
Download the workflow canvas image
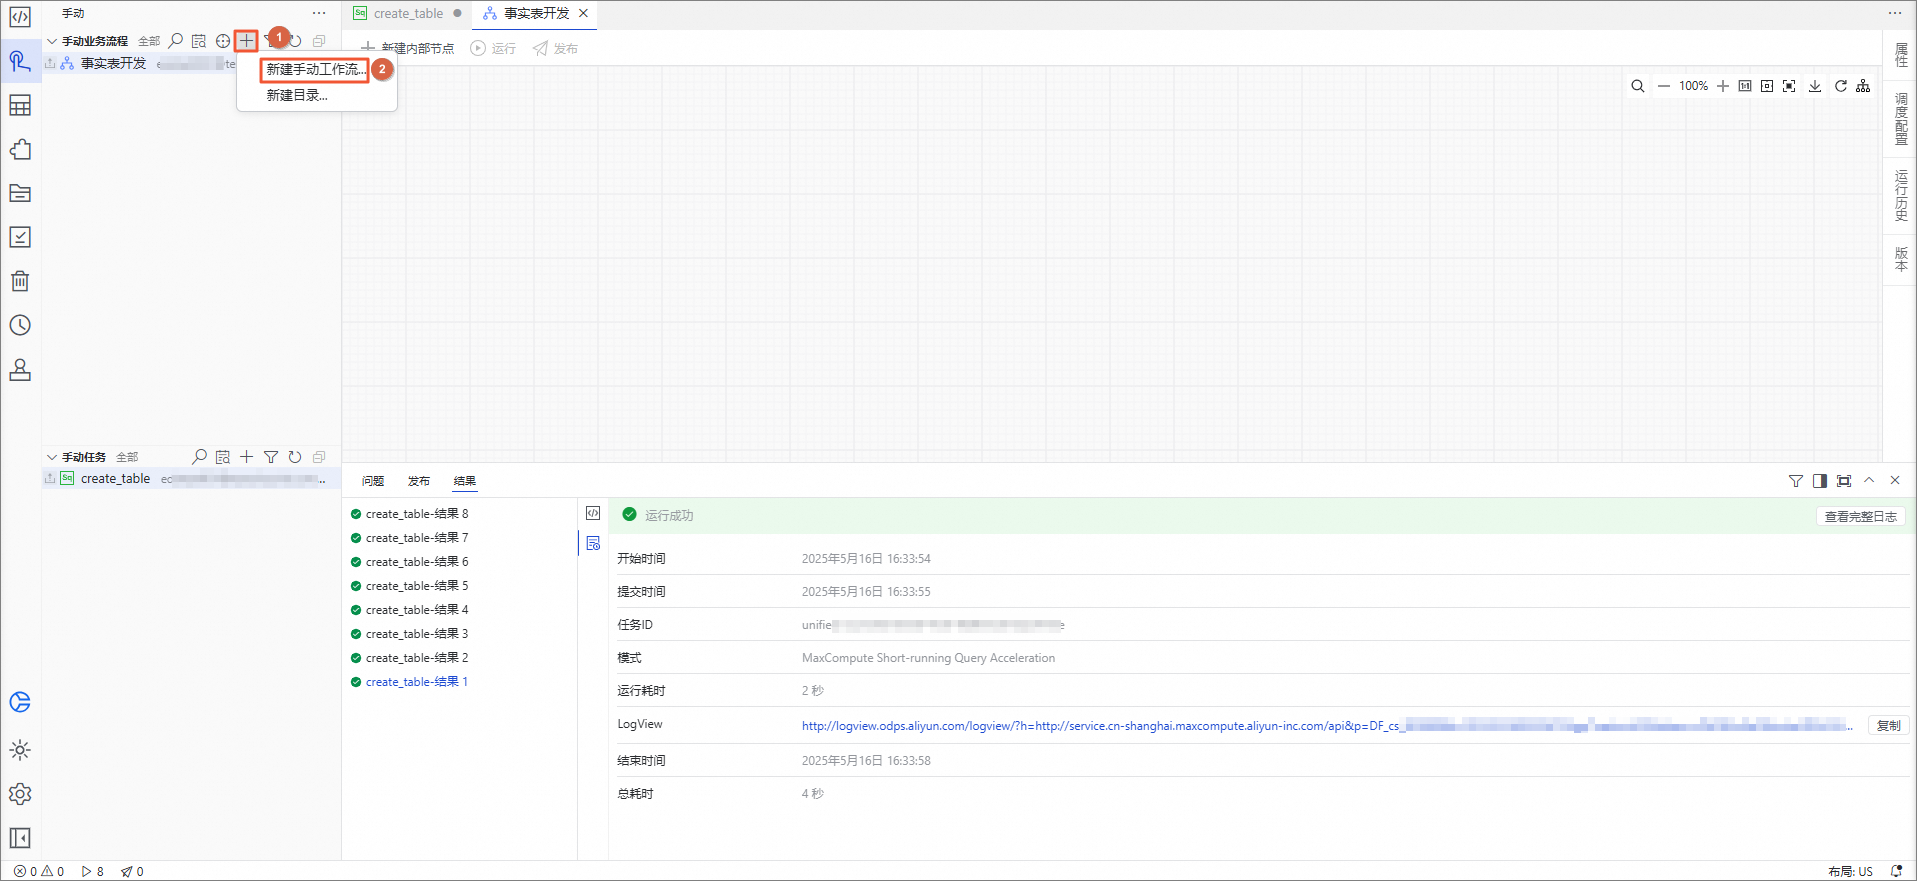(1815, 86)
